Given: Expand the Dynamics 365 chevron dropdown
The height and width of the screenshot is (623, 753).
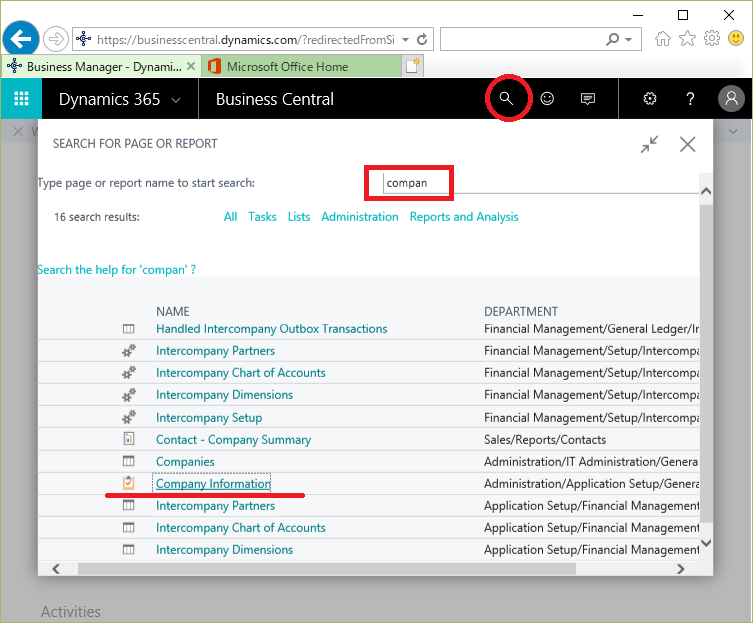Looking at the screenshot, I should 176,100.
